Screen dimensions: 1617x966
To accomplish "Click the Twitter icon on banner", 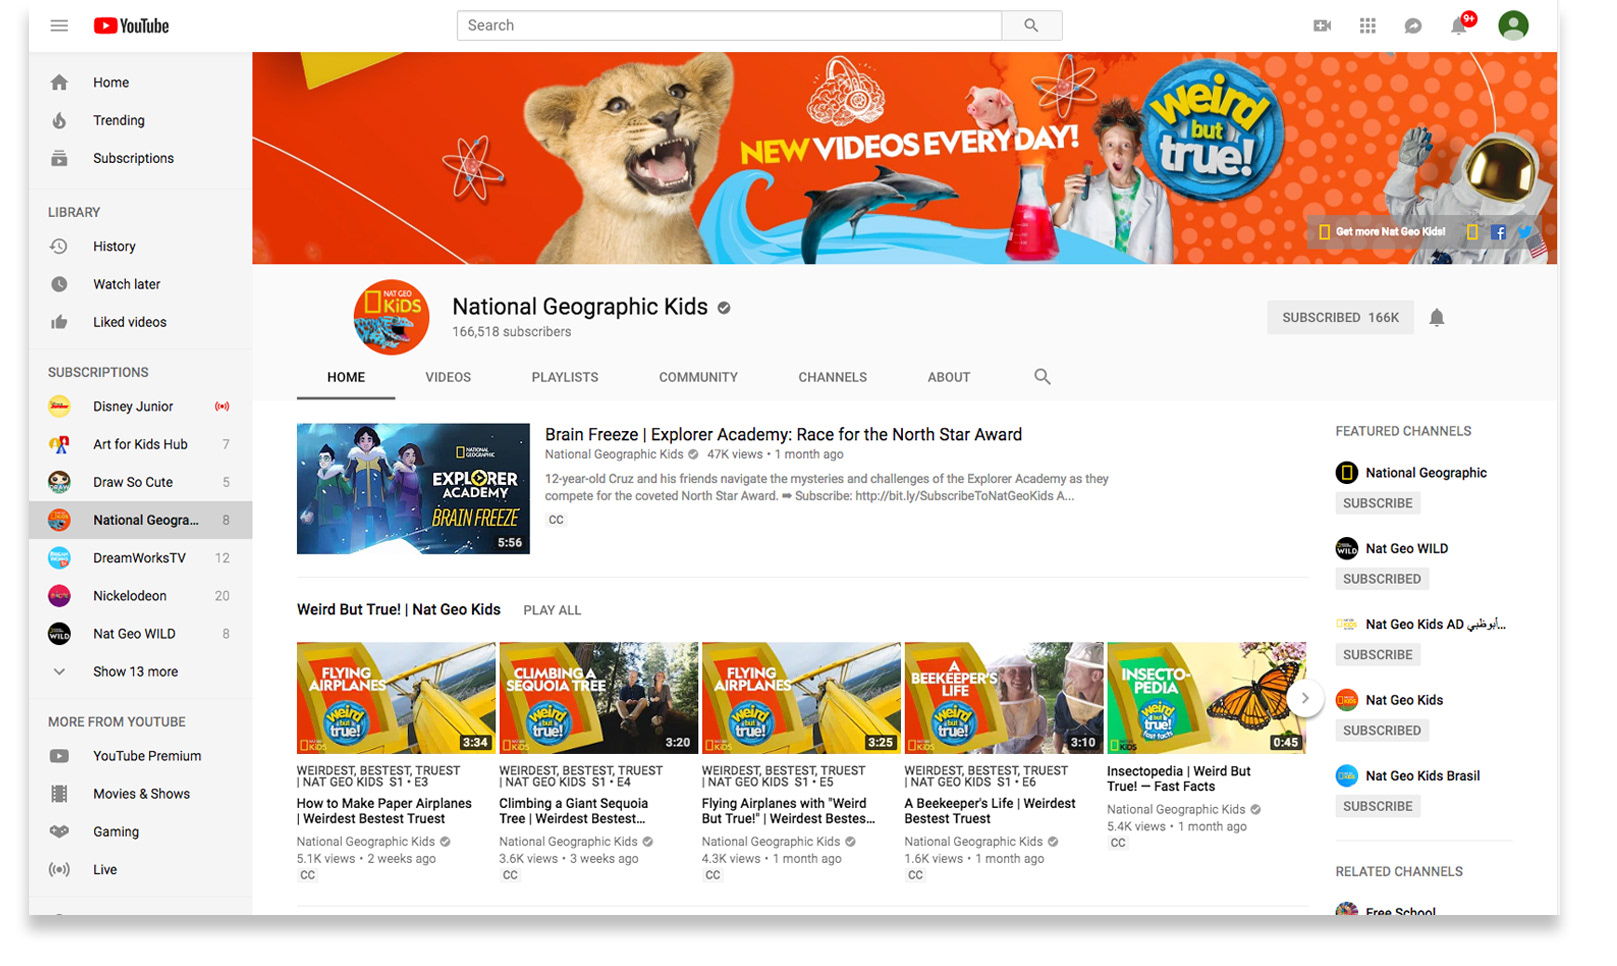I will [1524, 232].
